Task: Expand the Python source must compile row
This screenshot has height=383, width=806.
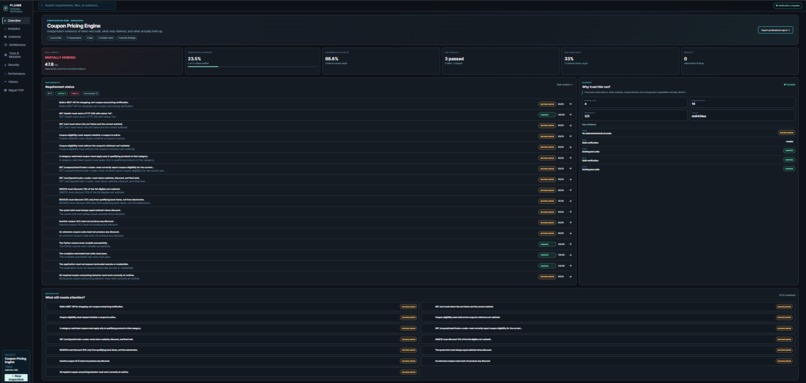Action: tap(309, 244)
